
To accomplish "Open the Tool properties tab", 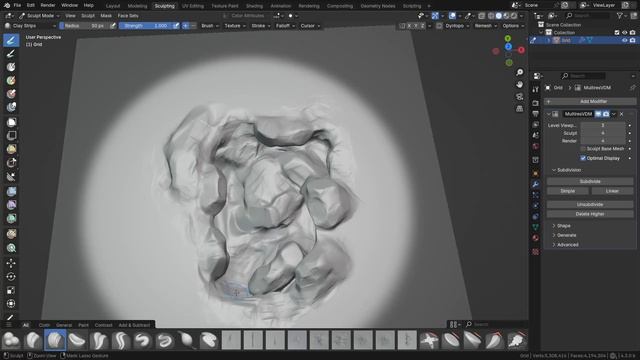I will tap(536, 89).
